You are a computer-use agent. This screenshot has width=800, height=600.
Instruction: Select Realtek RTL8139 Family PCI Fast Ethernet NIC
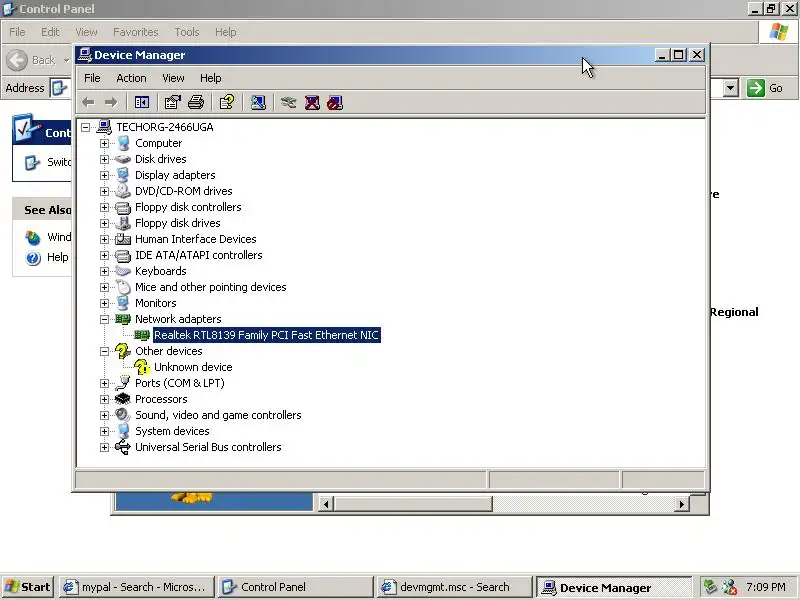click(x=266, y=335)
